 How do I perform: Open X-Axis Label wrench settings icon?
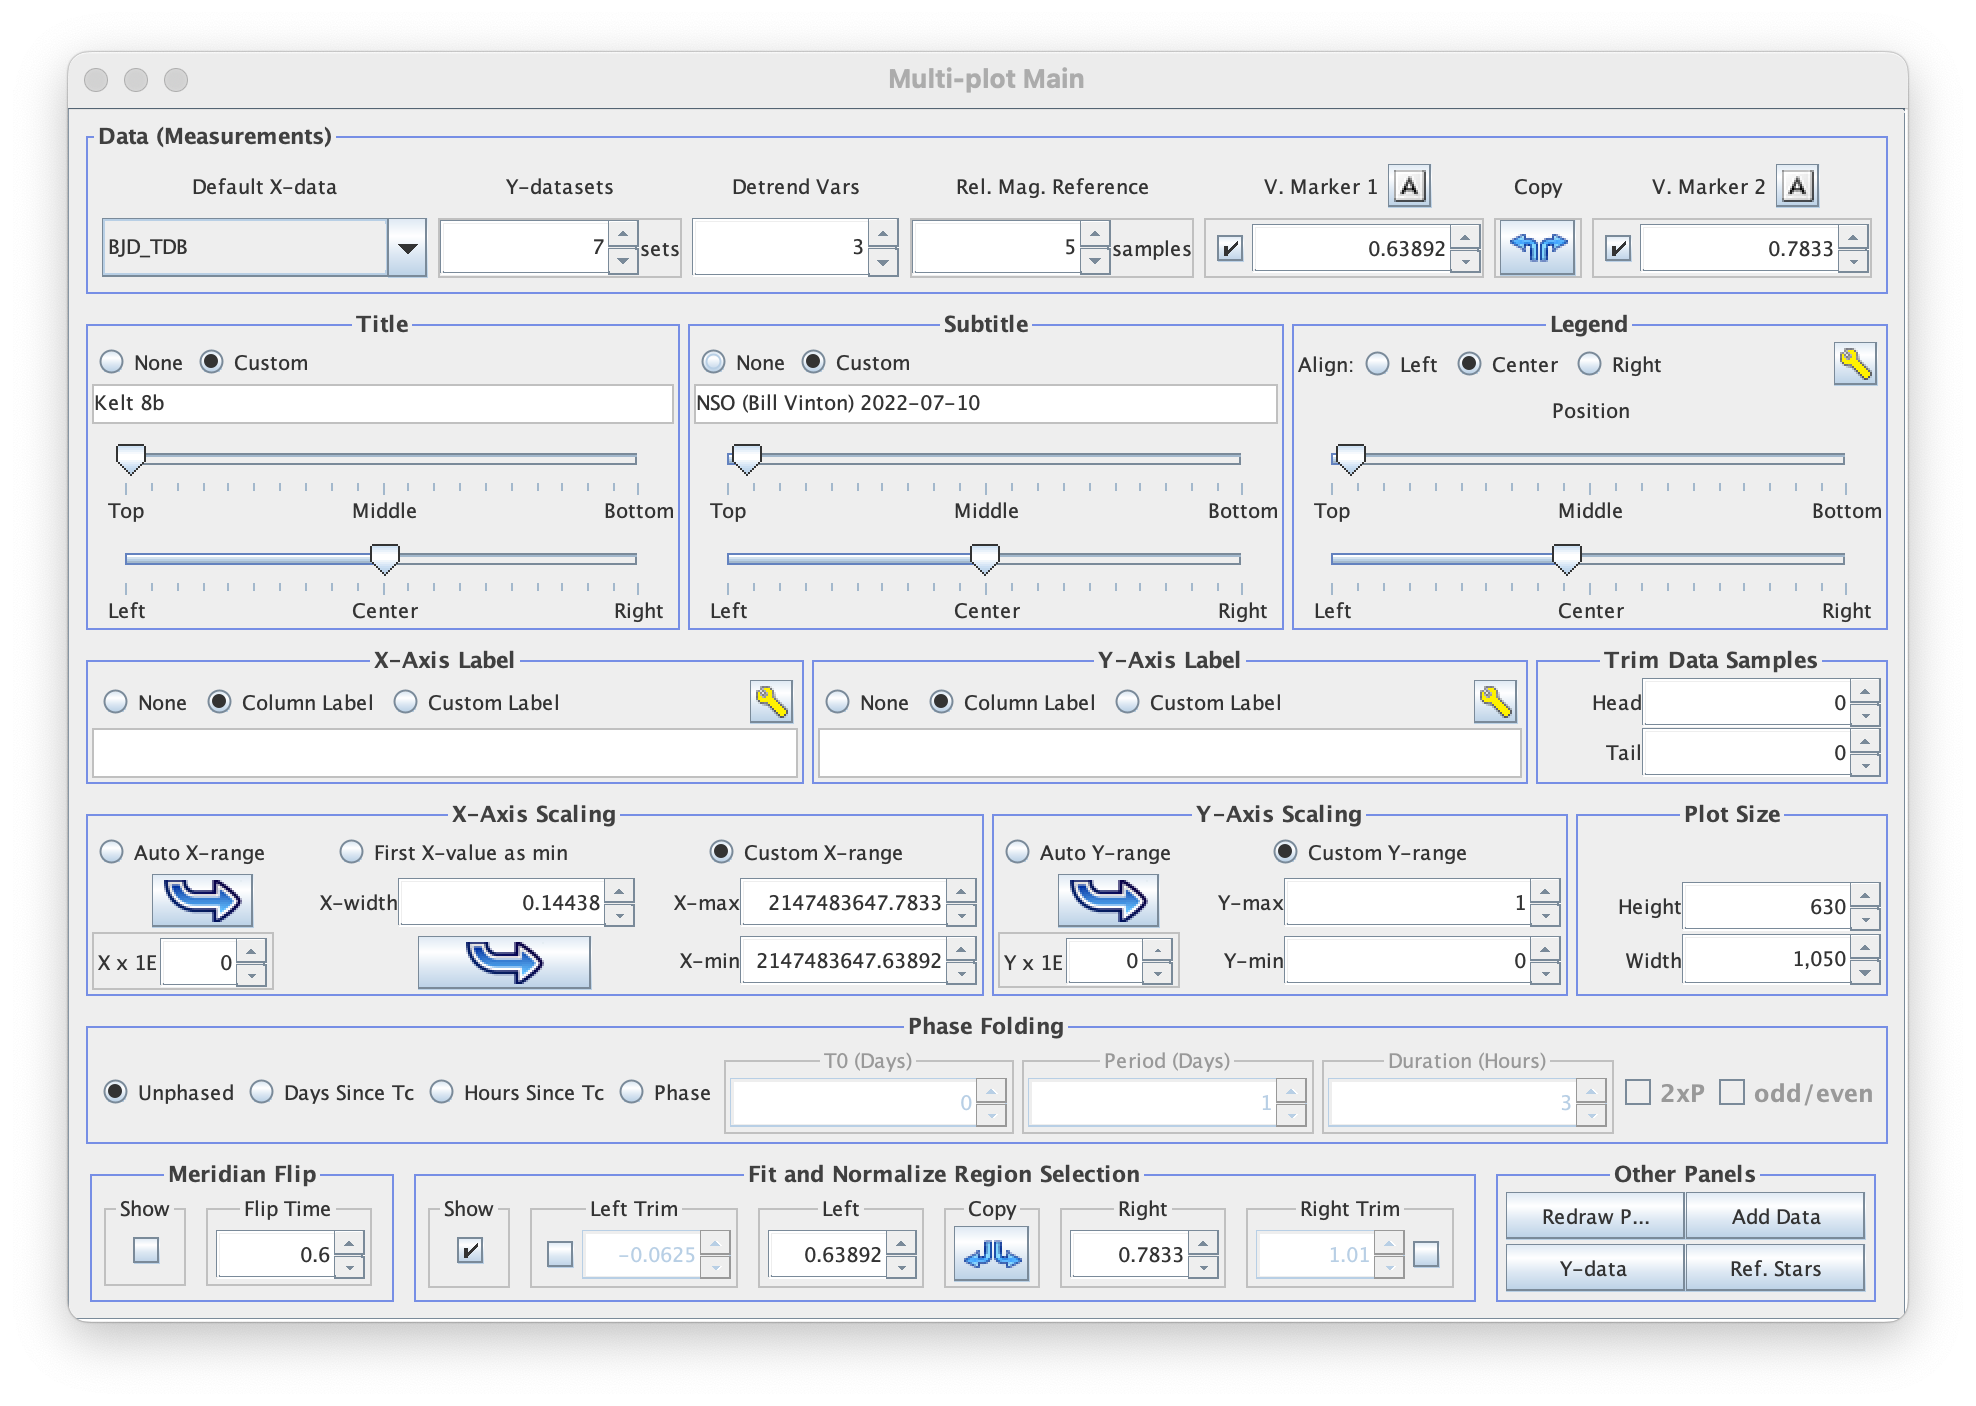click(771, 702)
